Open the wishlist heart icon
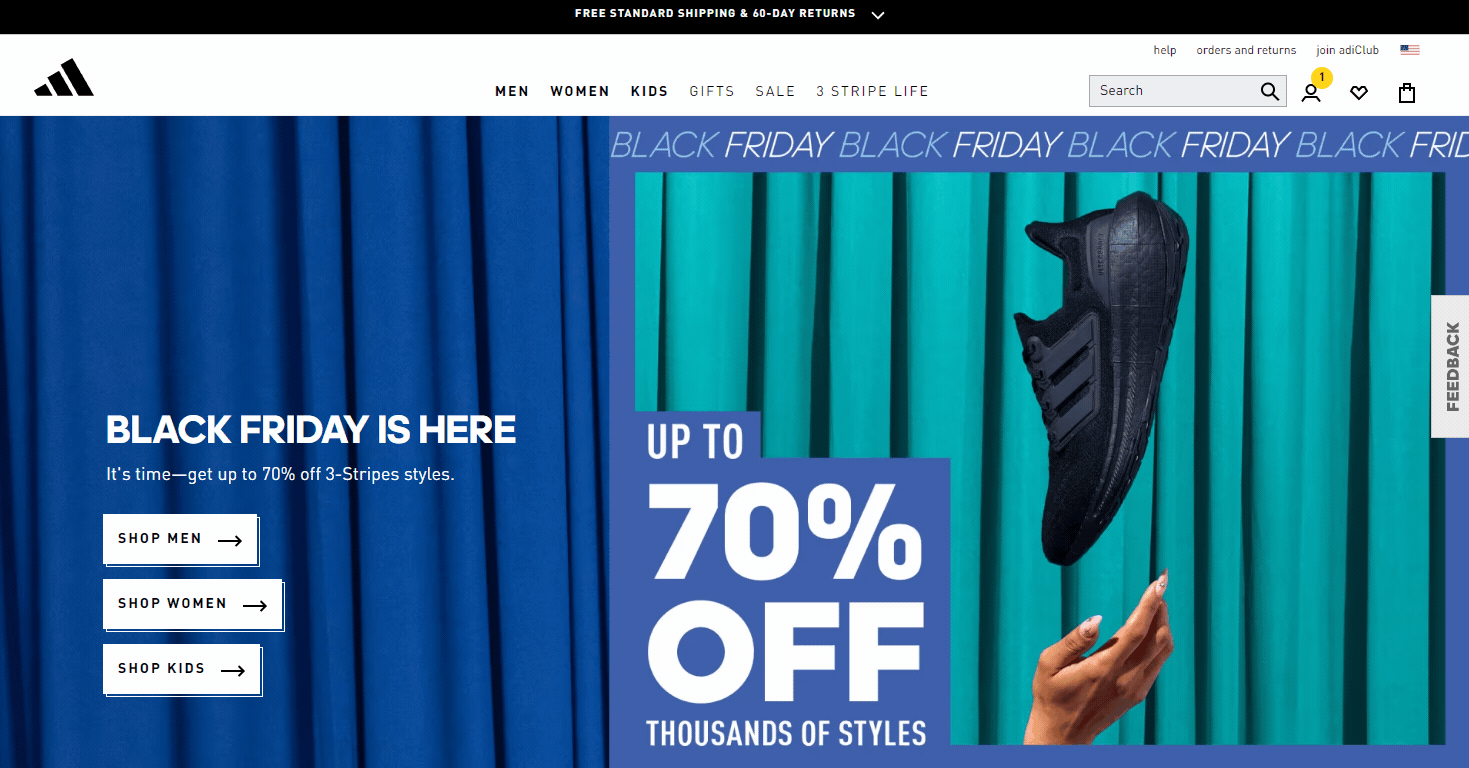This screenshot has width=1469, height=768. pos(1358,92)
